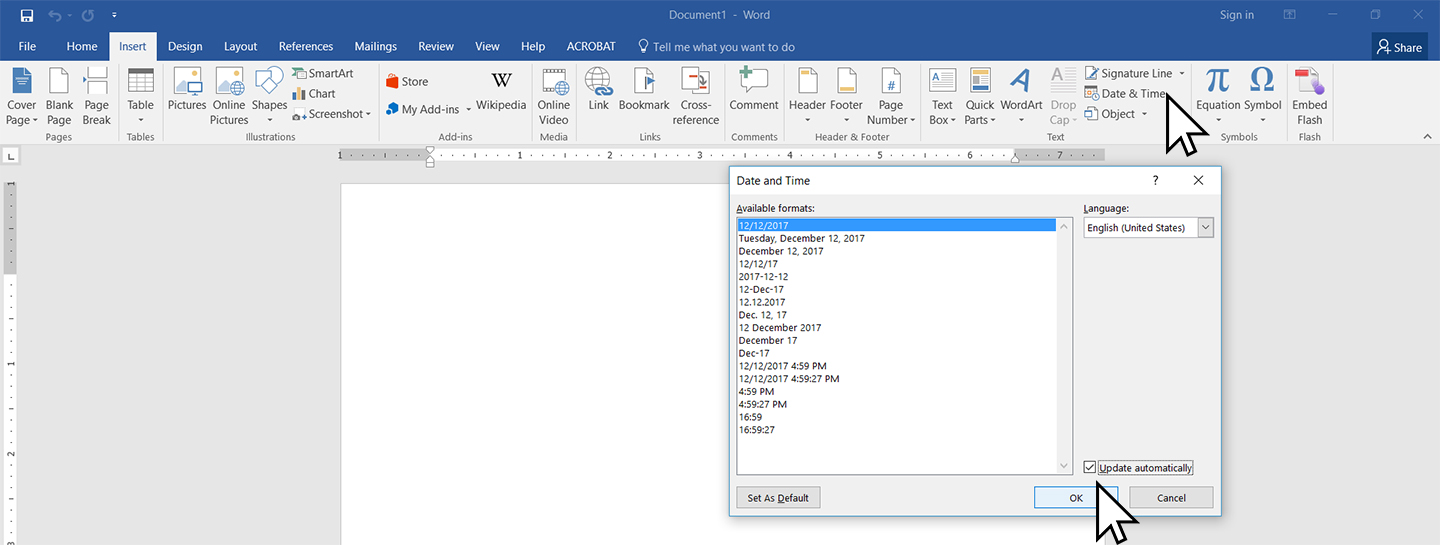Open the ACROBAT tab
Image resolution: width=1440 pixels, height=545 pixels.
[x=591, y=47]
